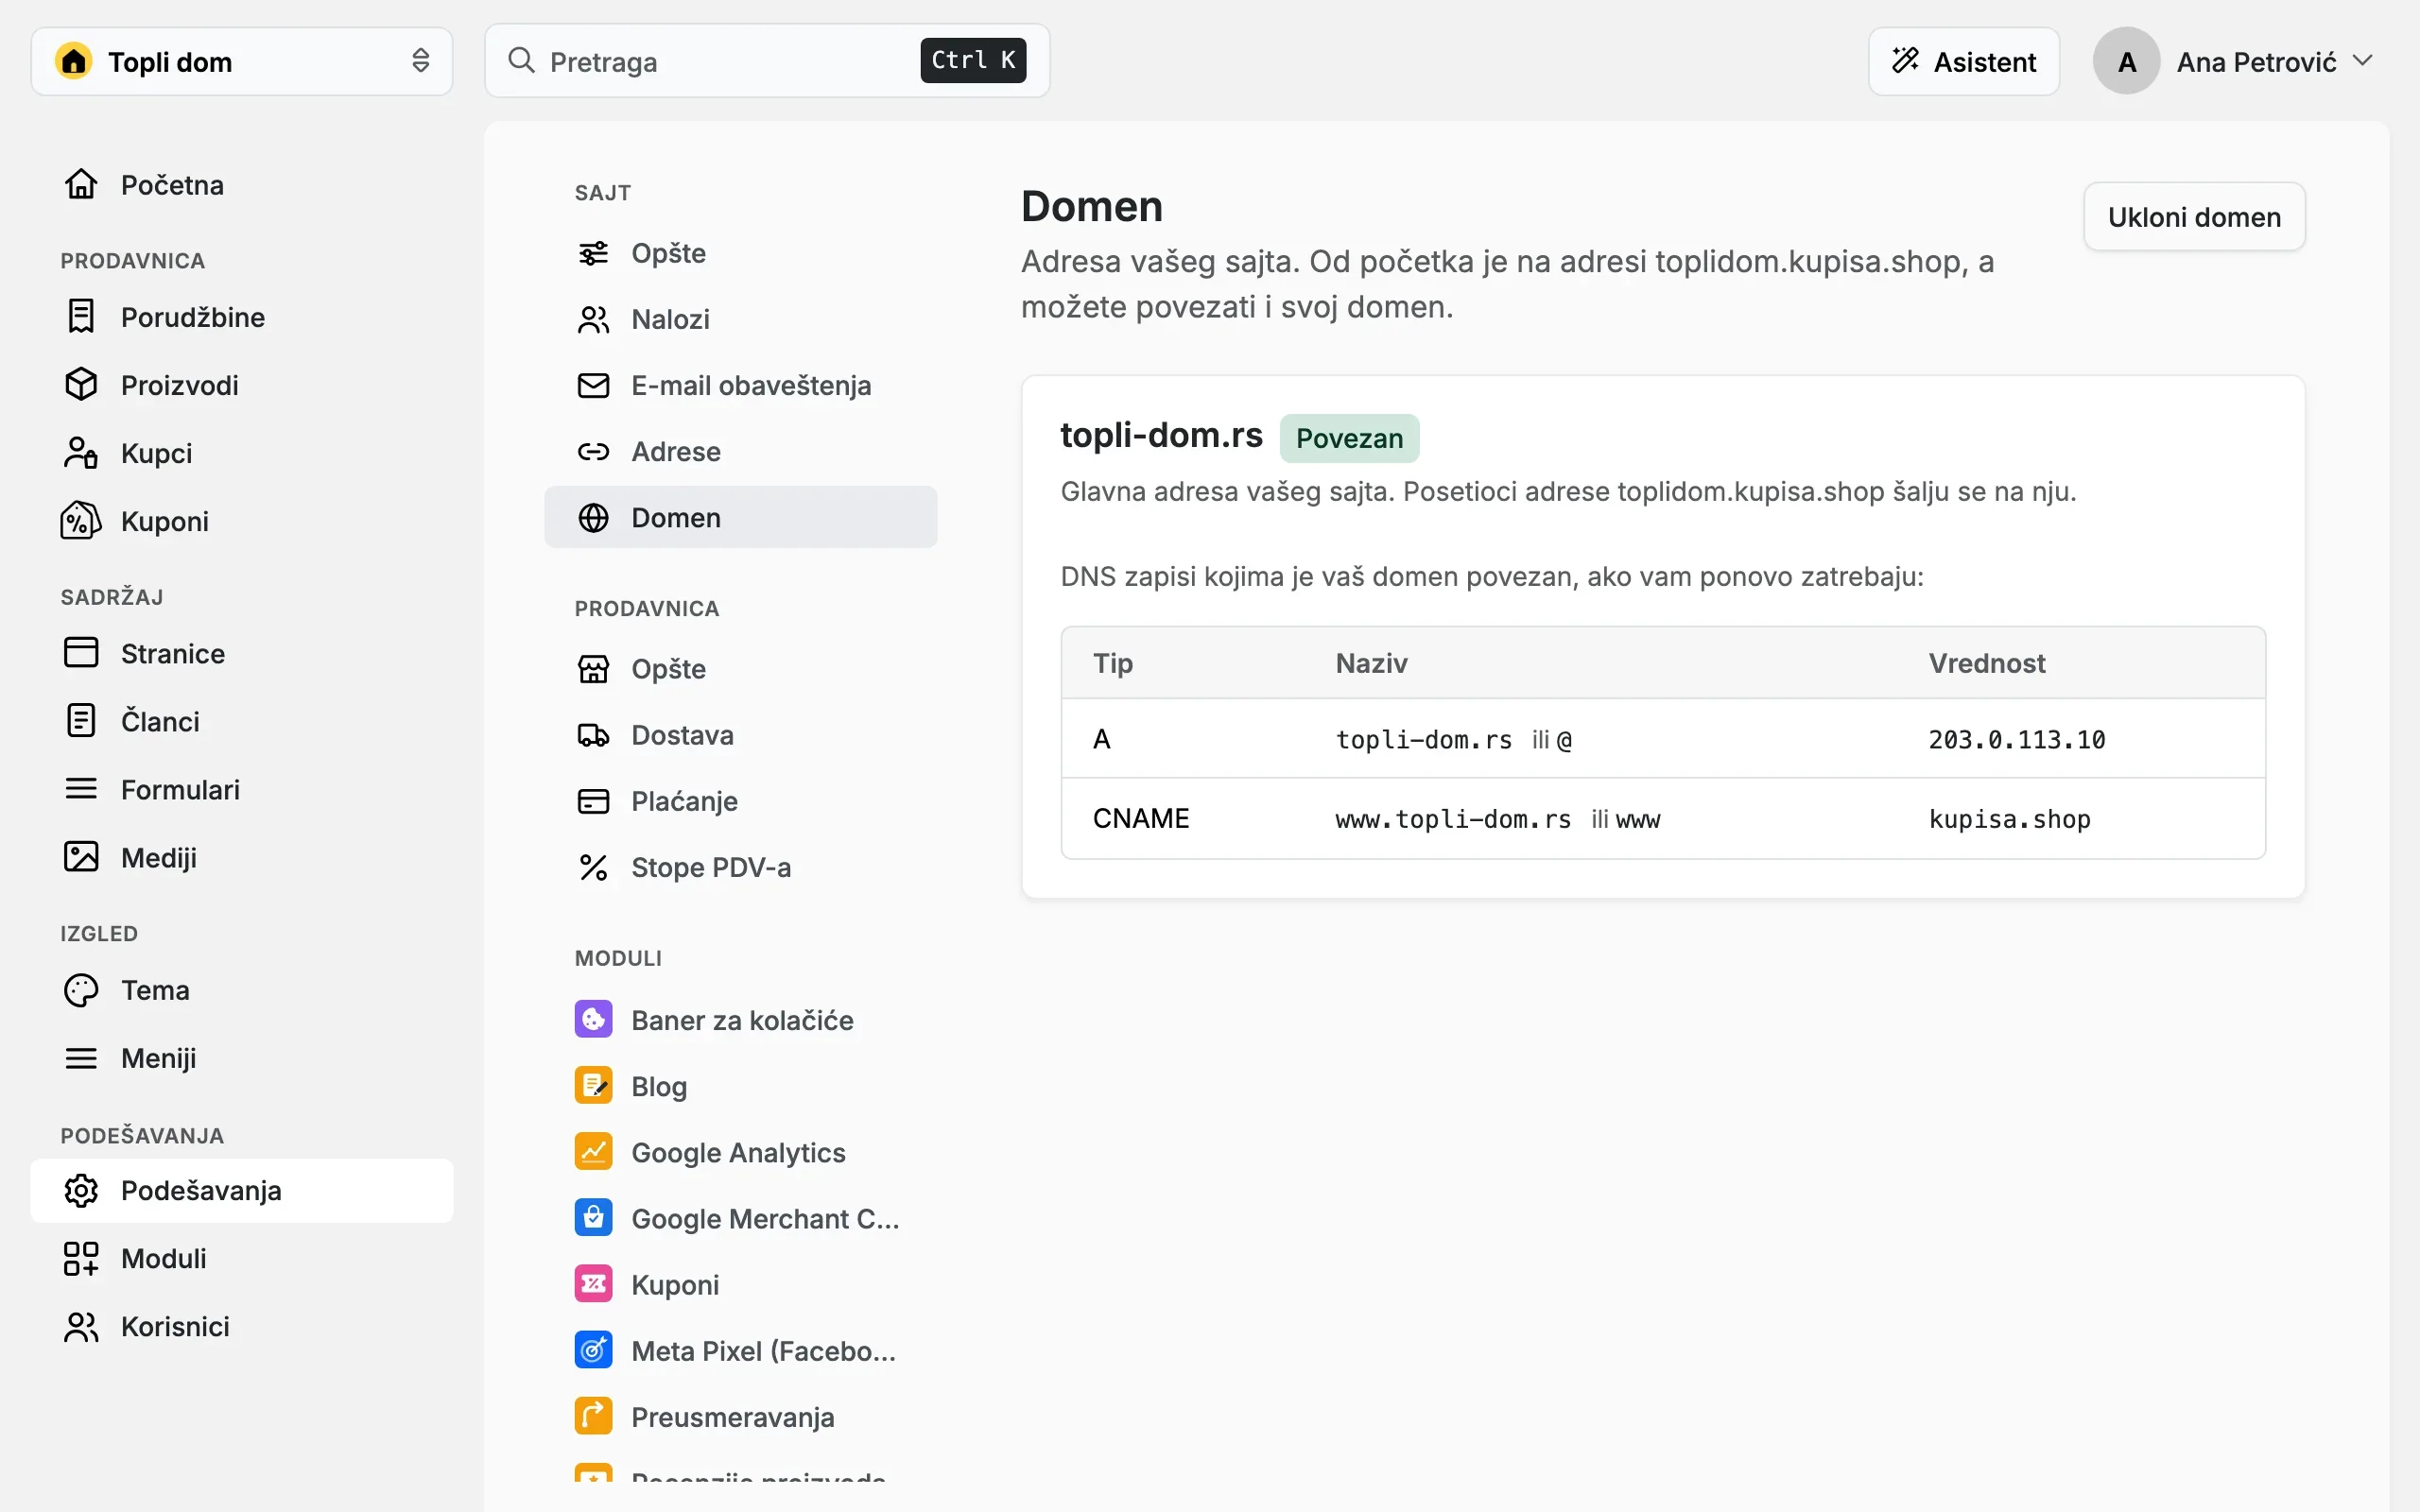Select Podešavanja gear item
This screenshot has height=1512, width=2420.
click(x=241, y=1190)
